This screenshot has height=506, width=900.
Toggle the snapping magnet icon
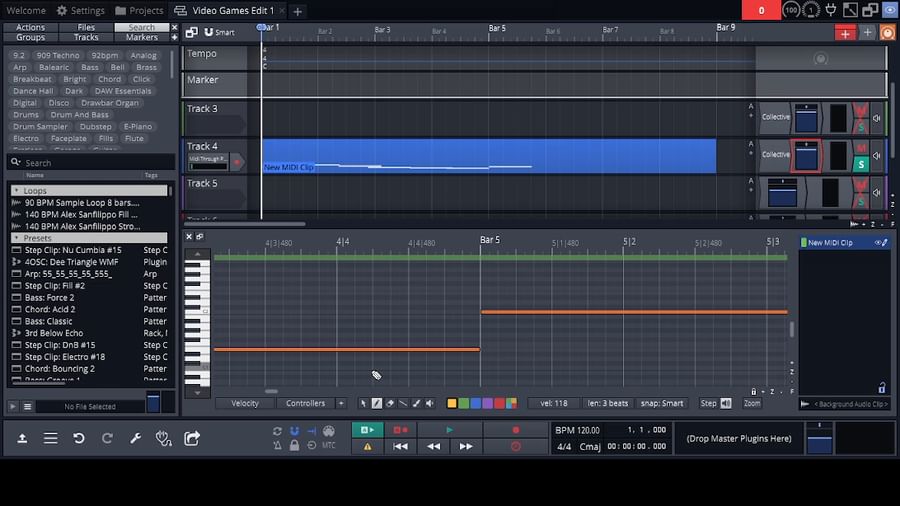click(294, 431)
